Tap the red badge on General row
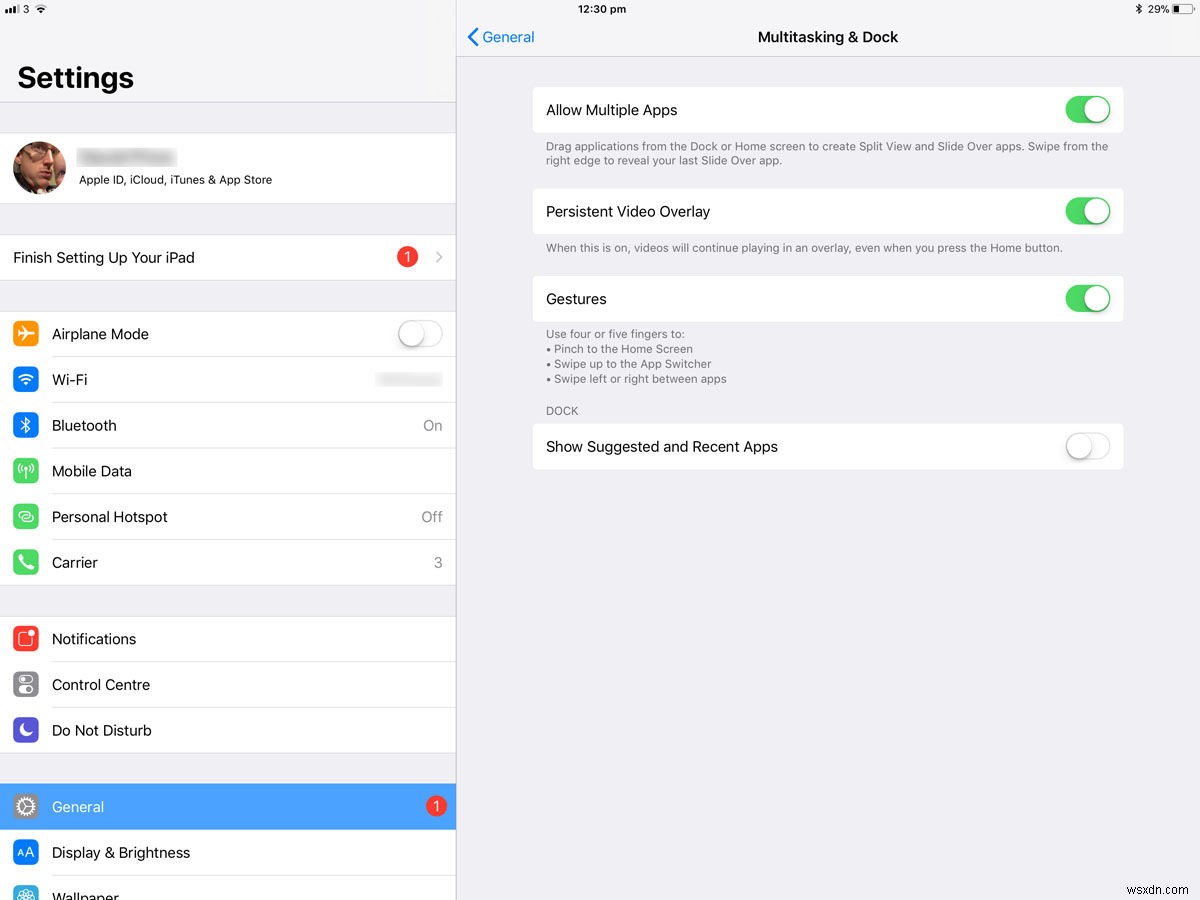The height and width of the screenshot is (900, 1200). point(436,806)
